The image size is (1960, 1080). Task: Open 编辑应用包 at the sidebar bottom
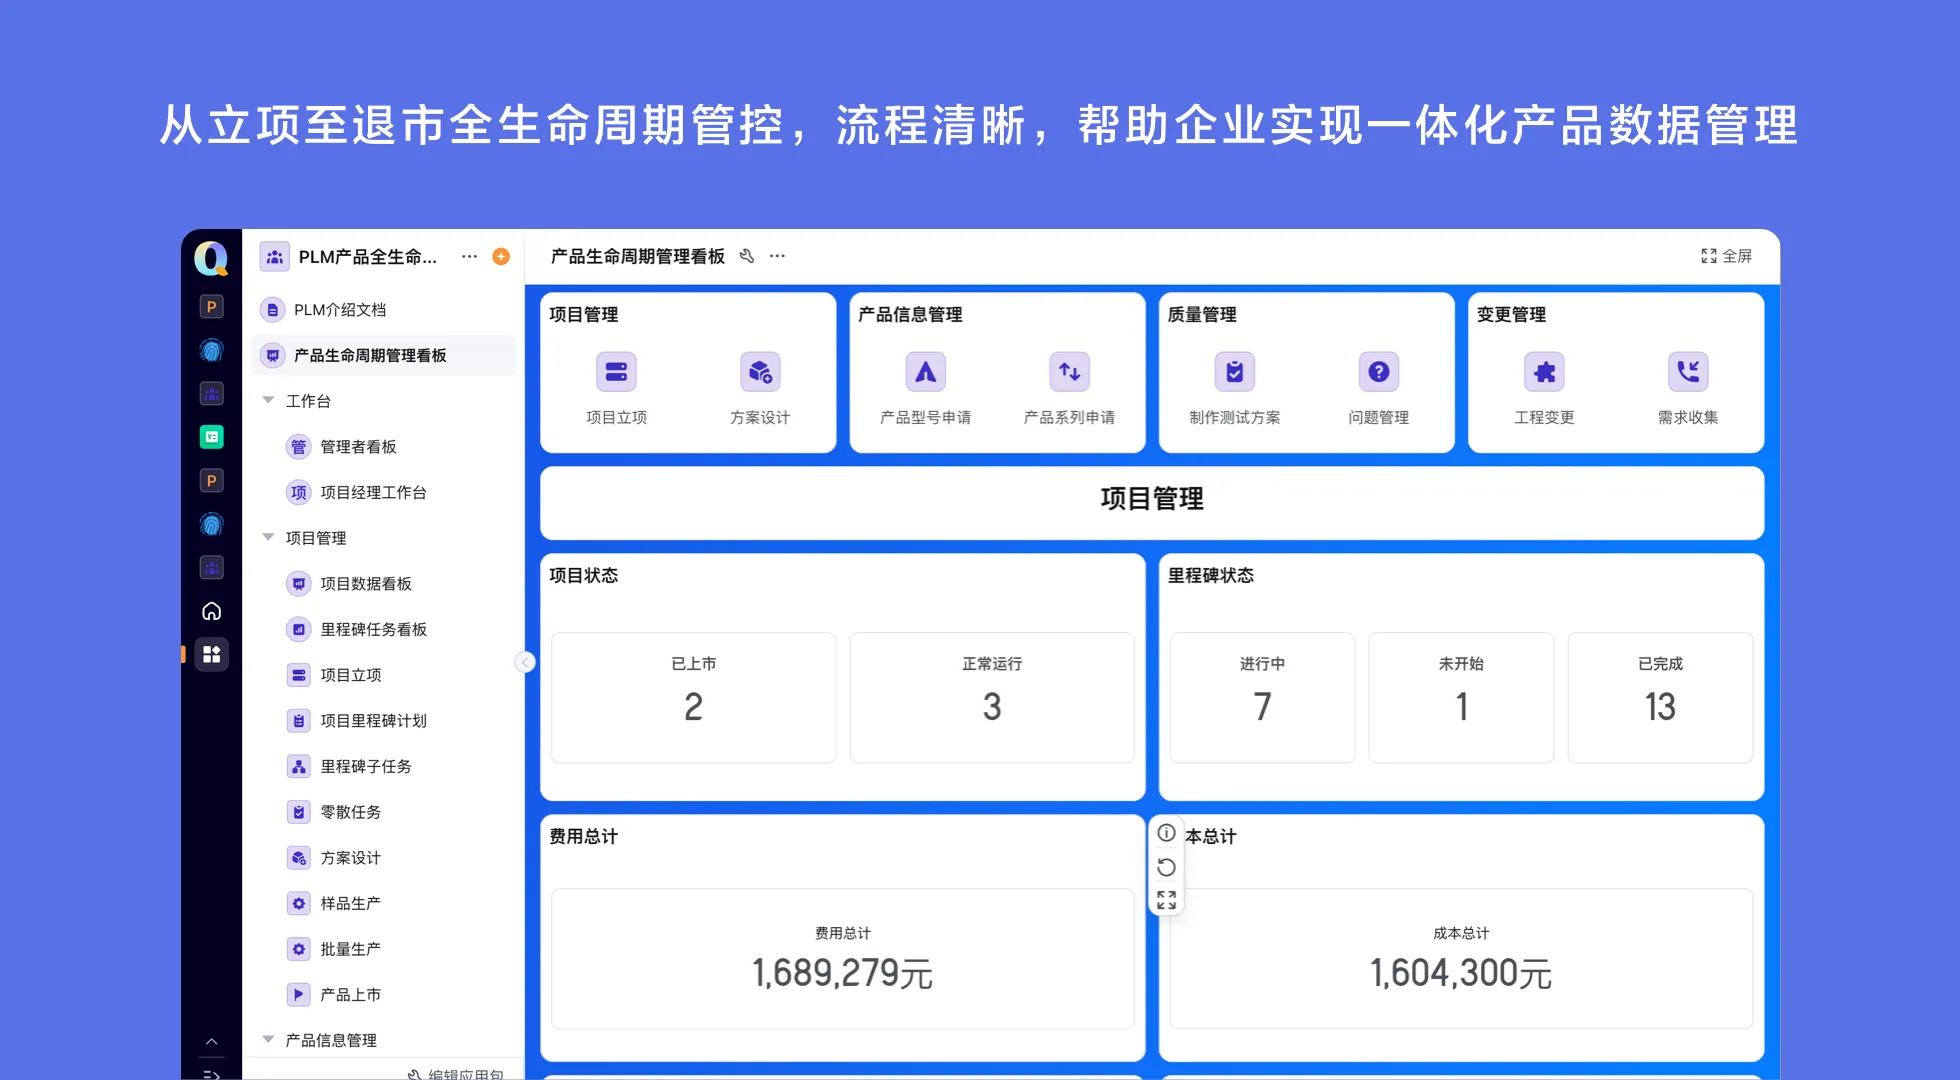(455, 1073)
